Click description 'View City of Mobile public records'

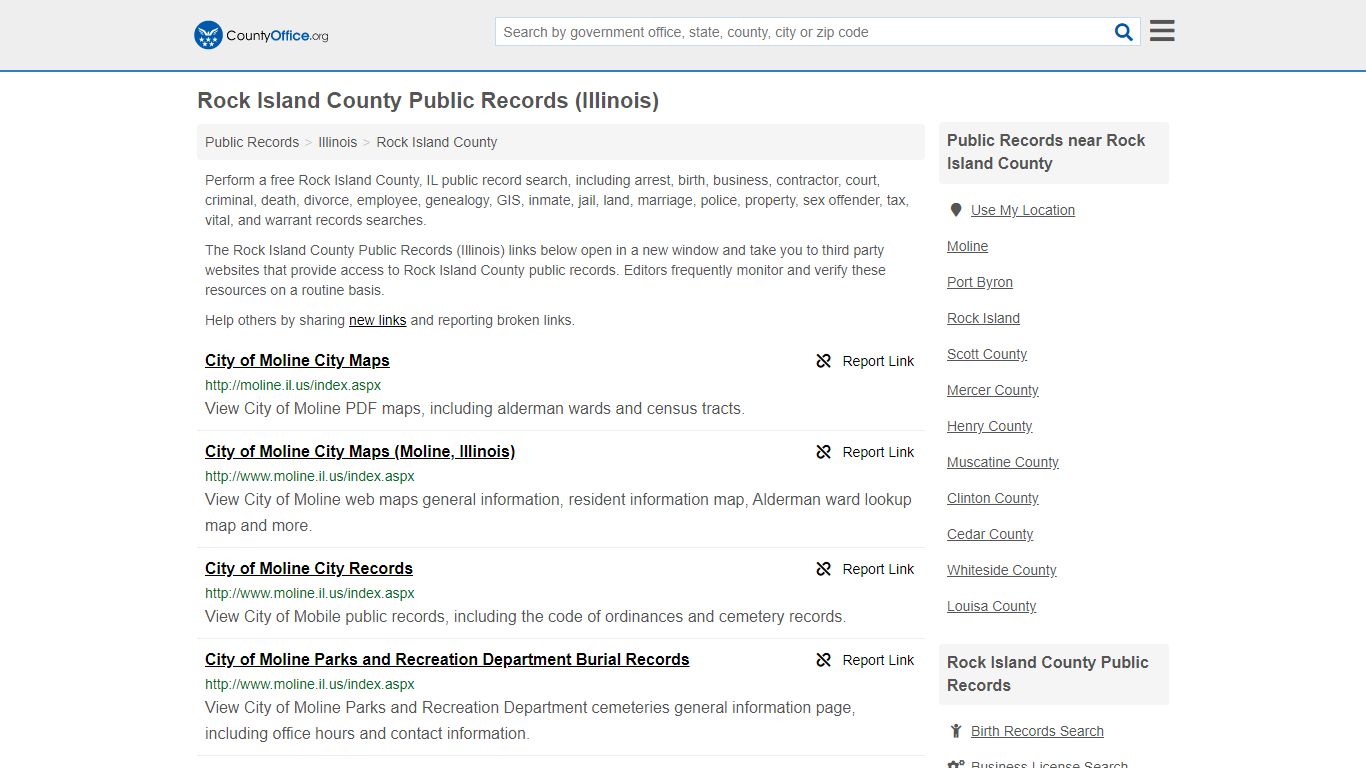[x=525, y=616]
